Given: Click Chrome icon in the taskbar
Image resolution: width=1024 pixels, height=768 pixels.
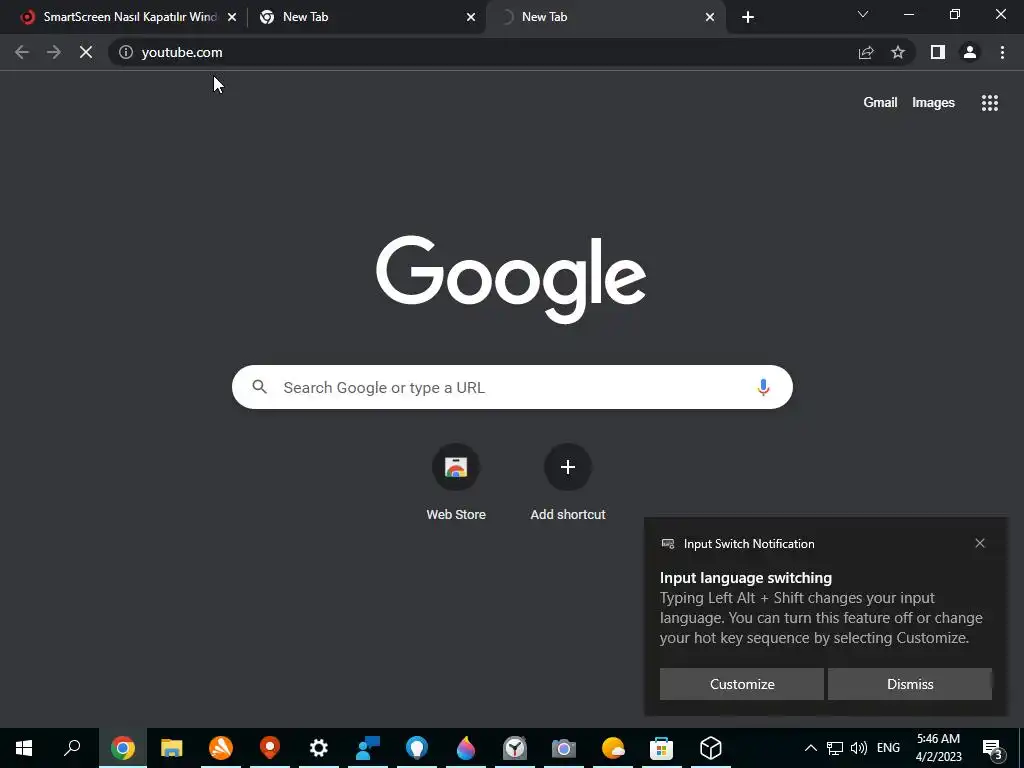Looking at the screenshot, I should coord(123,748).
